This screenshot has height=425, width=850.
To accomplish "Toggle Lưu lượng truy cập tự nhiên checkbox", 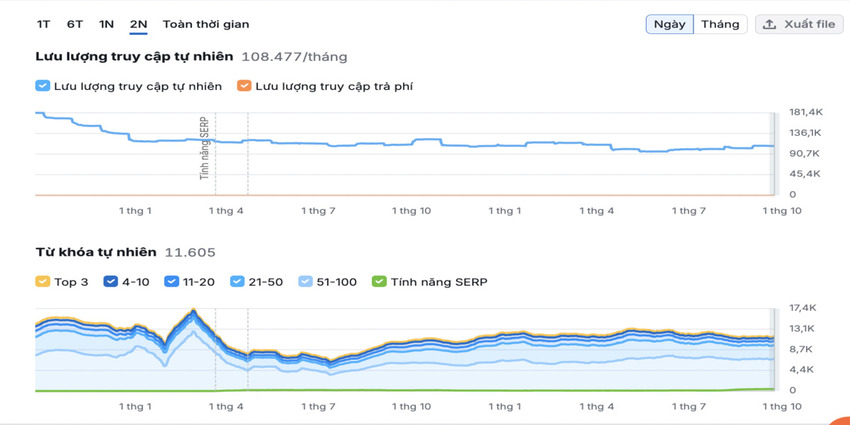I will (42, 86).
